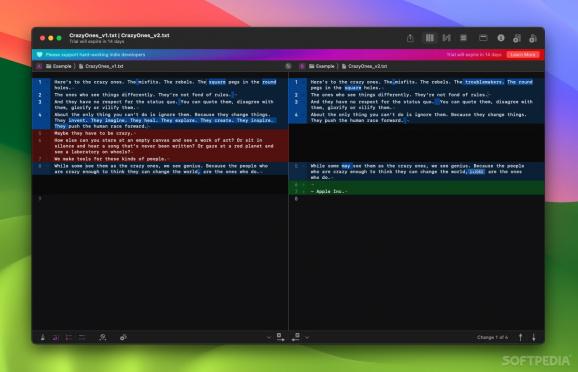Open the Share icon in toolbar
This screenshot has width=578, height=372.
410,38
